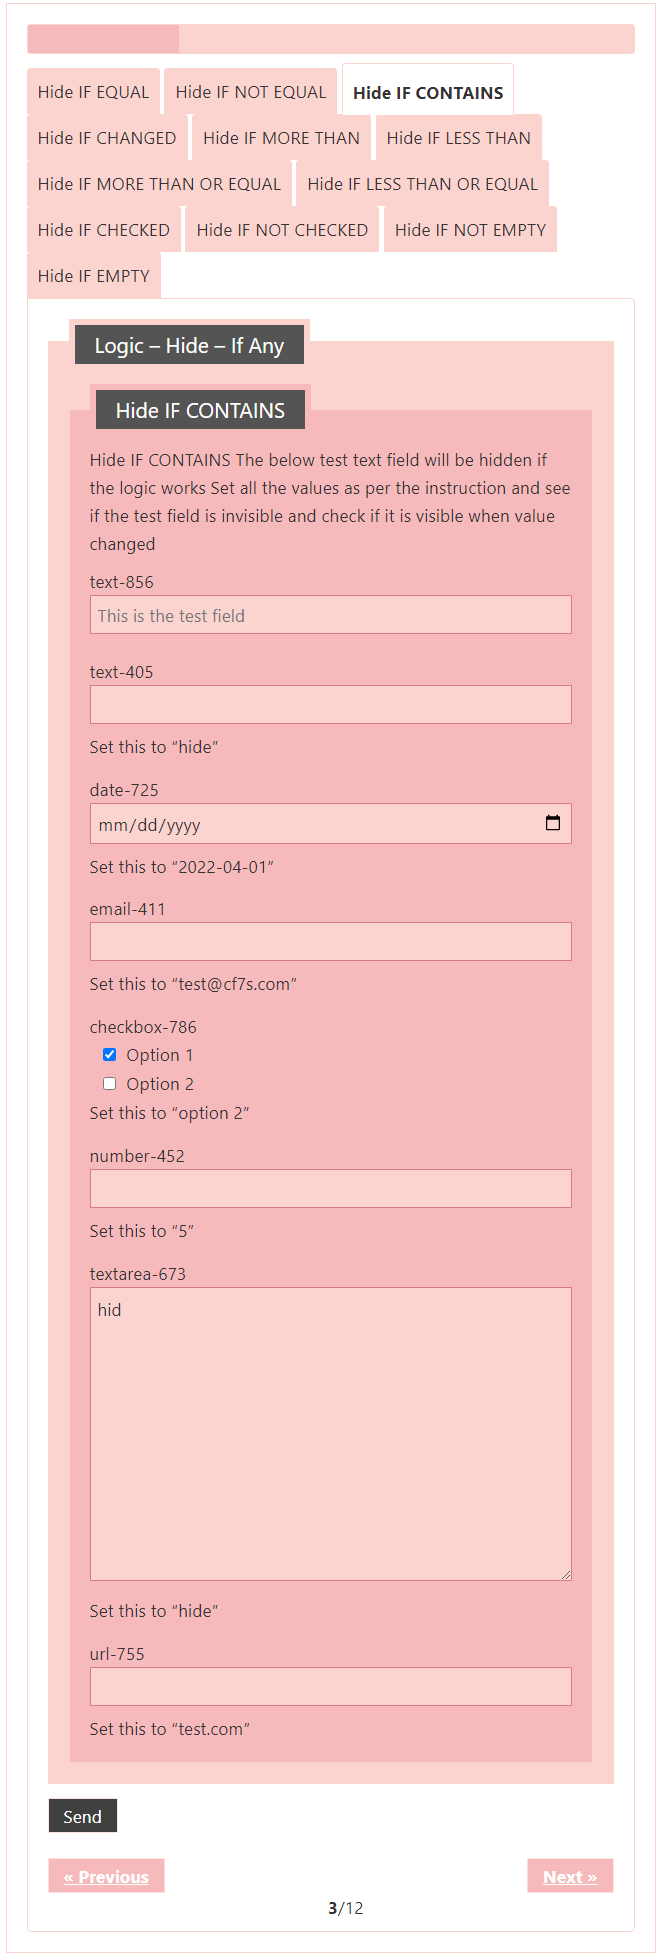This screenshot has width=660, height=1959.
Task: Check the Option 2 checkbox
Action: [110, 1083]
